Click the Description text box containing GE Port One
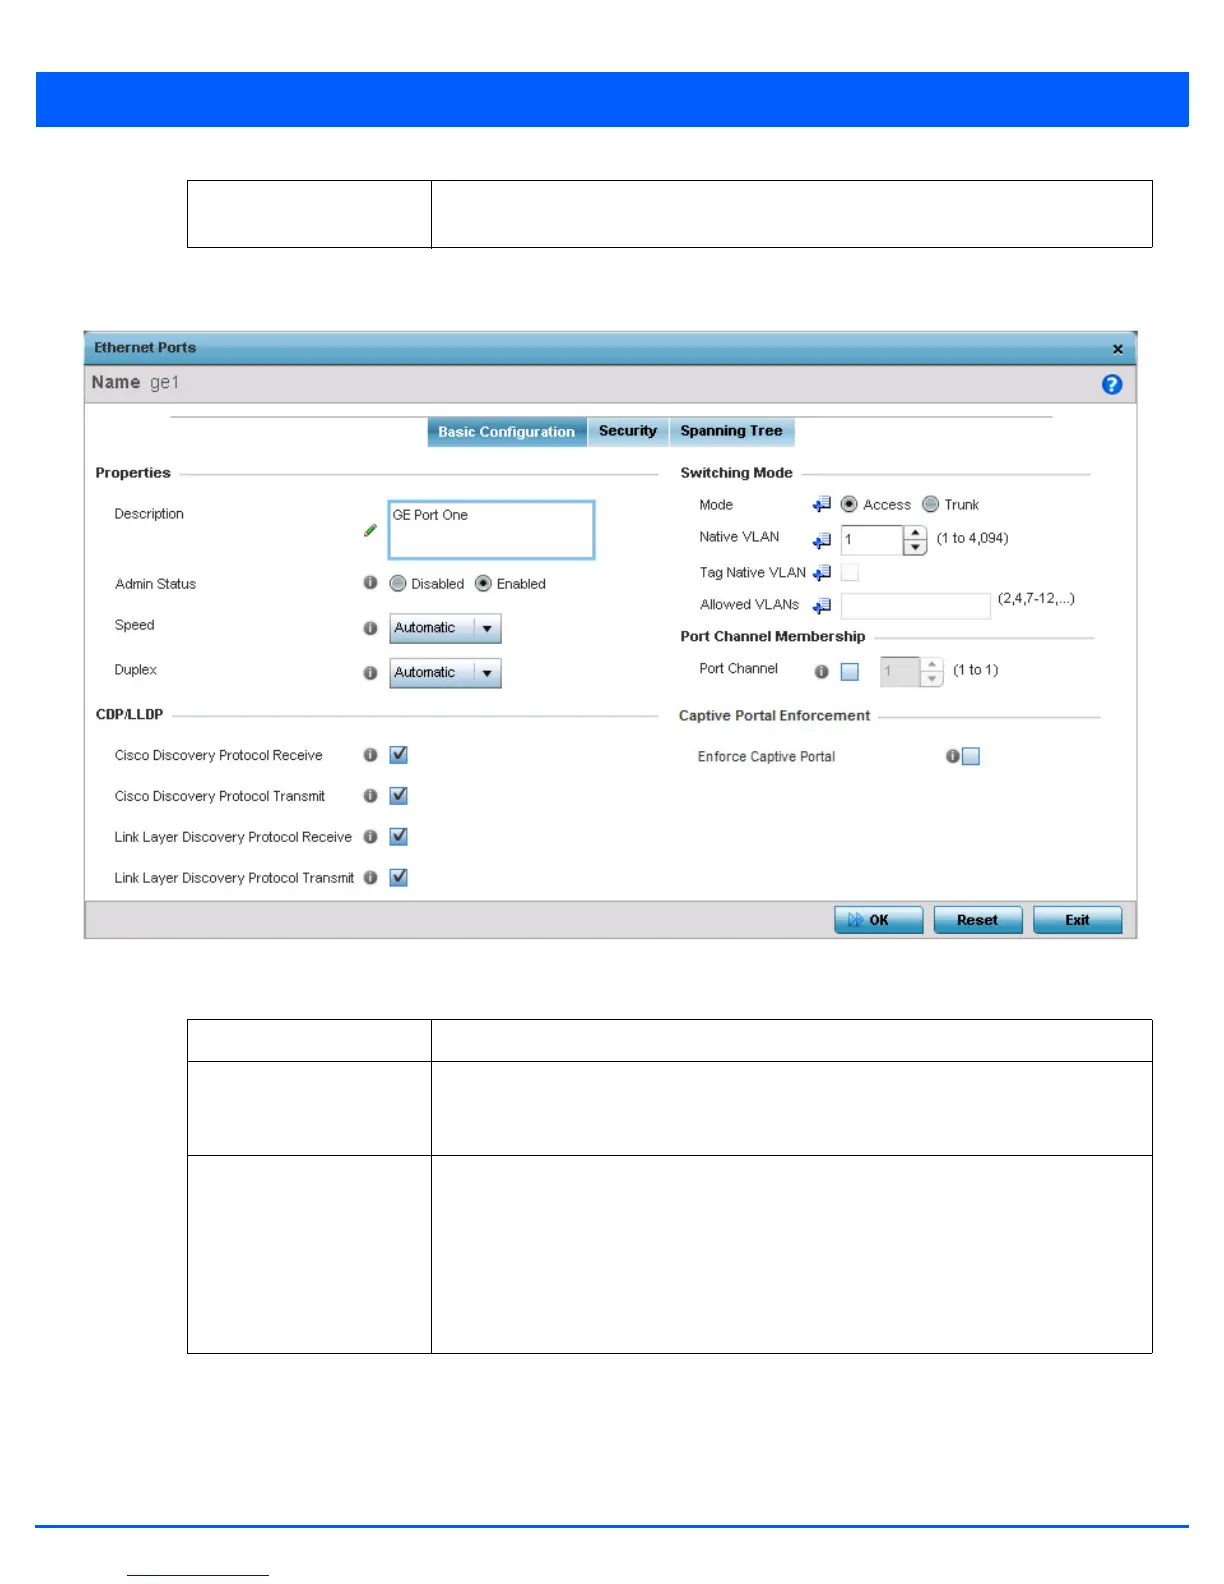This screenshot has height=1584, width=1224. [491, 530]
